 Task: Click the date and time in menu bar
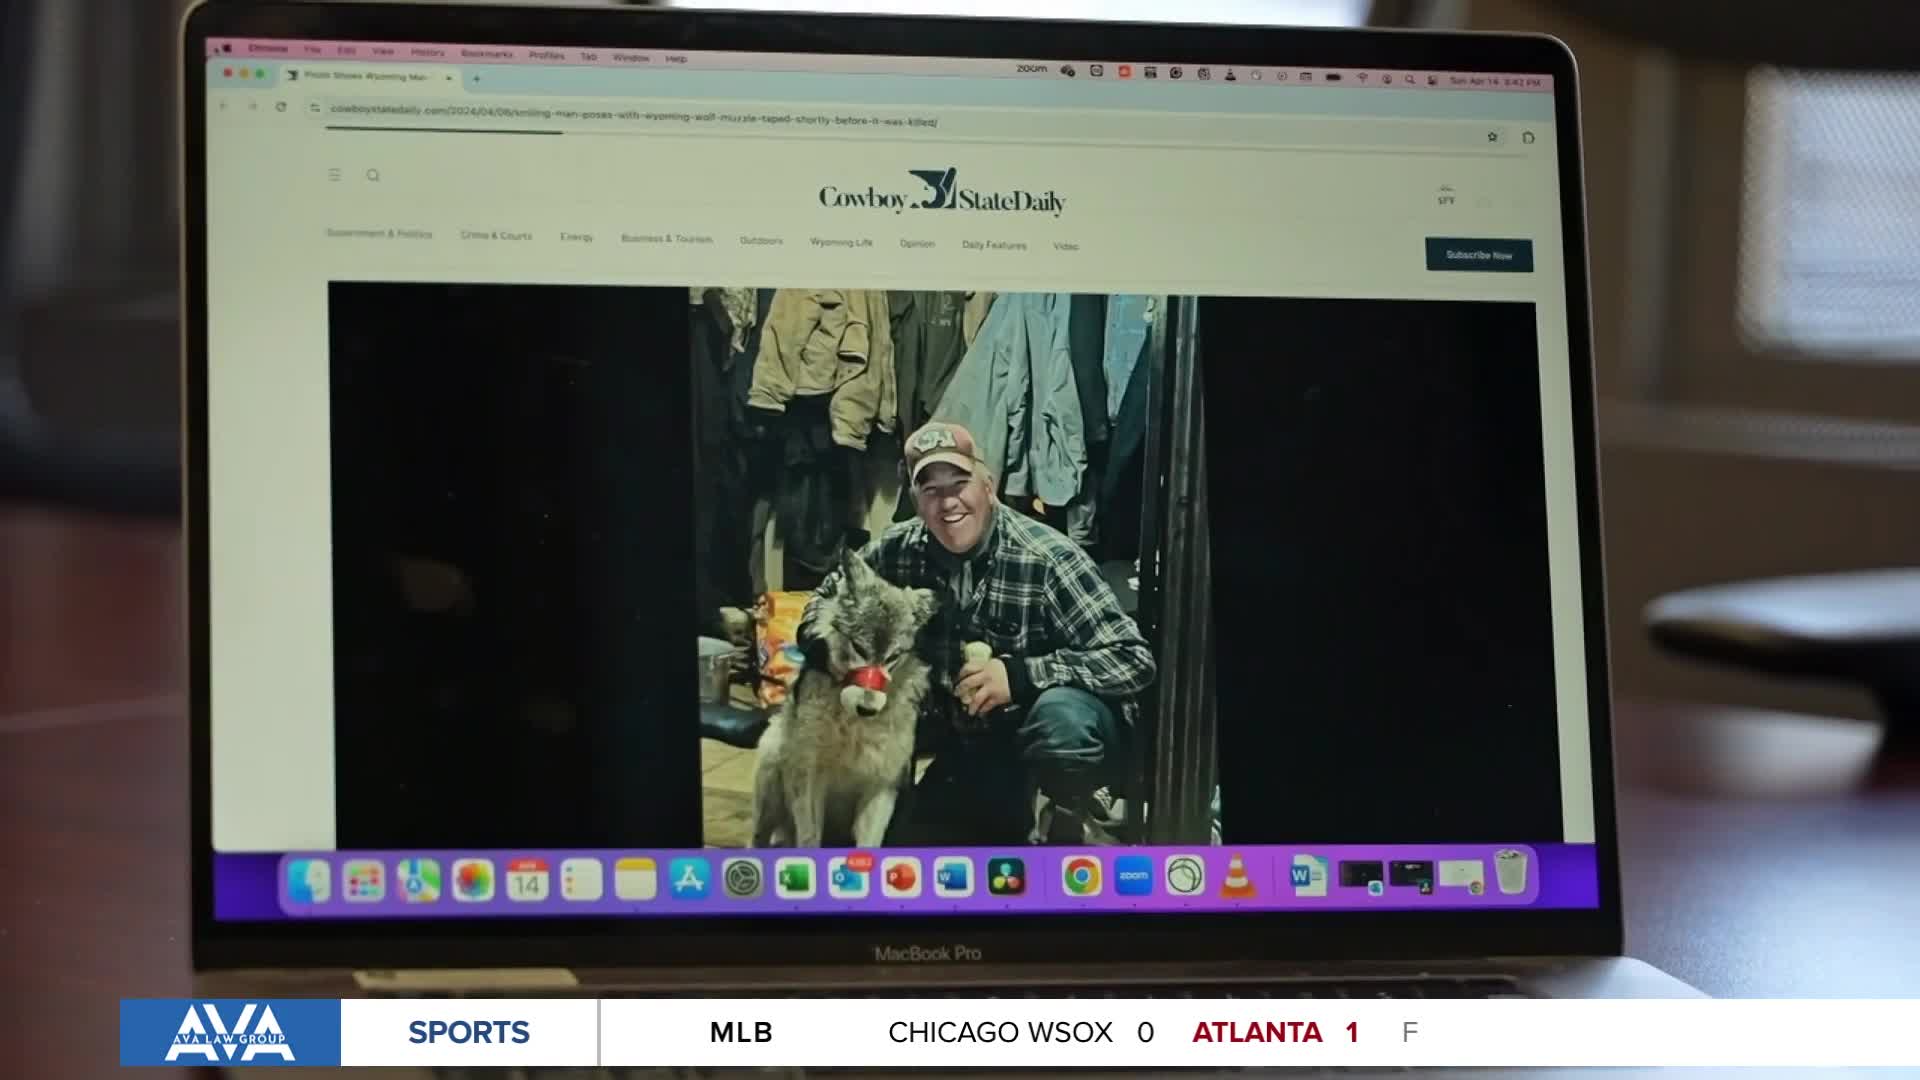[1495, 81]
